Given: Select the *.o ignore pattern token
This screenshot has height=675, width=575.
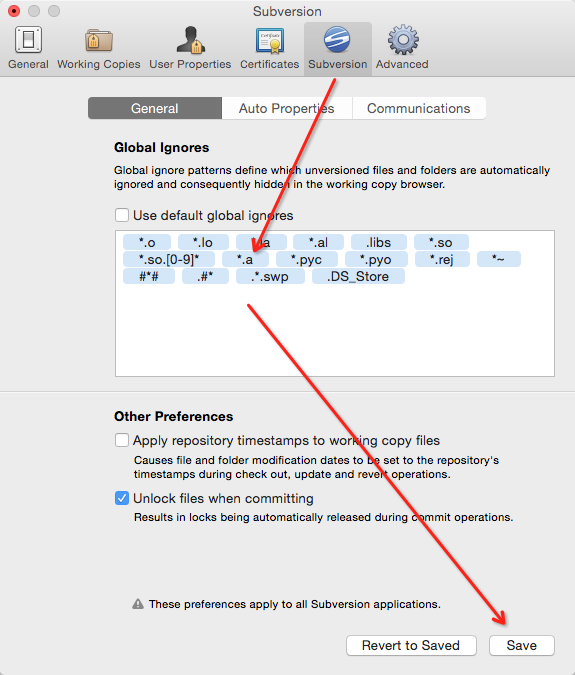Looking at the screenshot, I should click(x=147, y=242).
